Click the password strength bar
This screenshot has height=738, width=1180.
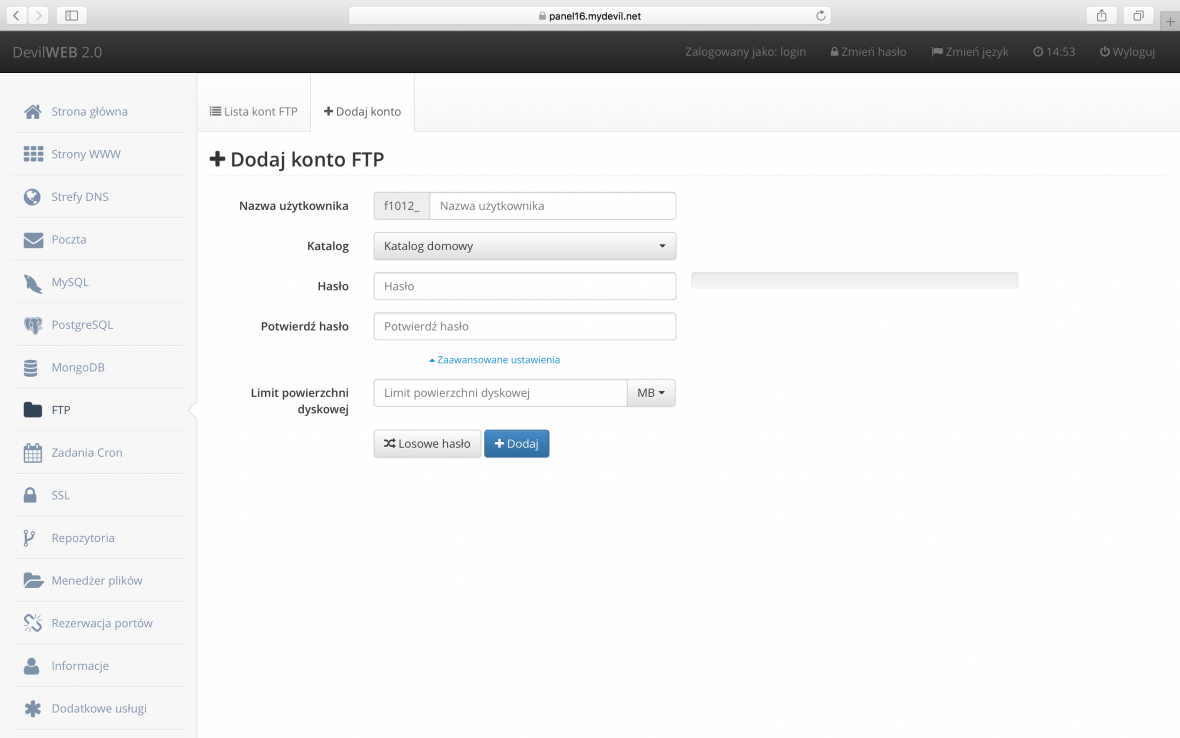pyautogui.click(x=854, y=281)
